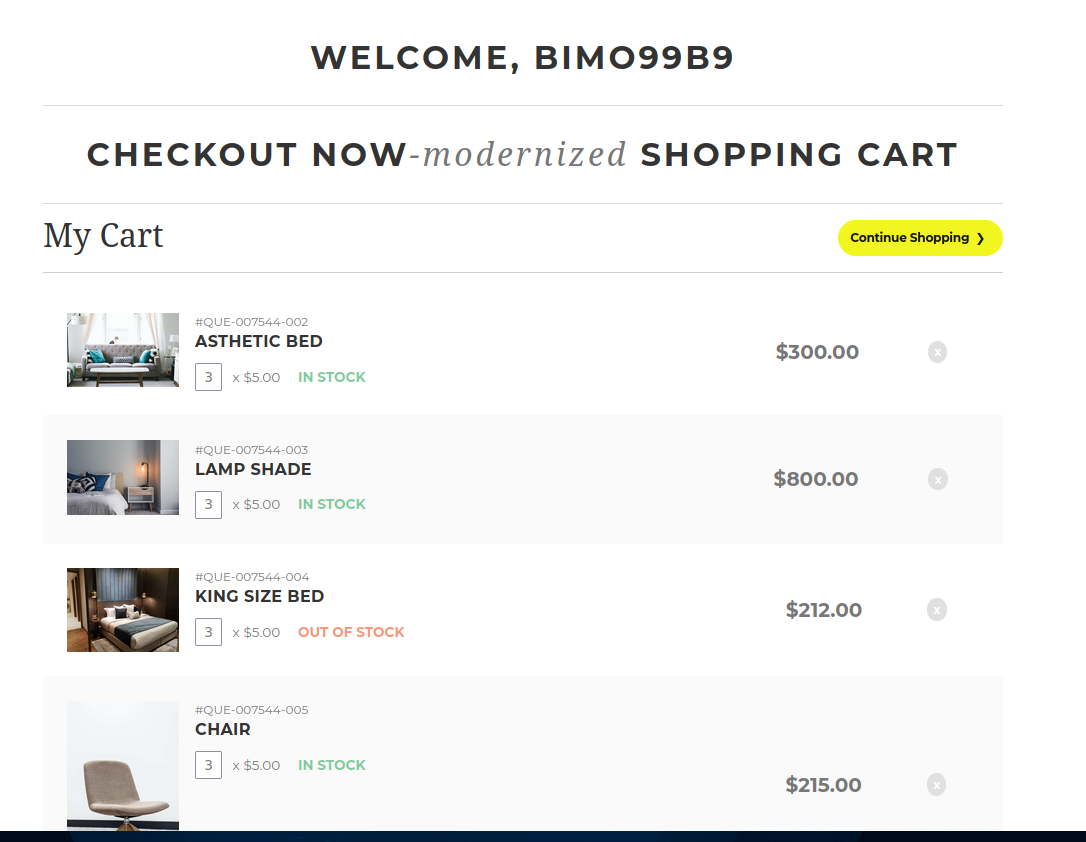This screenshot has height=842, width=1086.
Task: Select the KING SIZE BED title
Action: (x=260, y=596)
